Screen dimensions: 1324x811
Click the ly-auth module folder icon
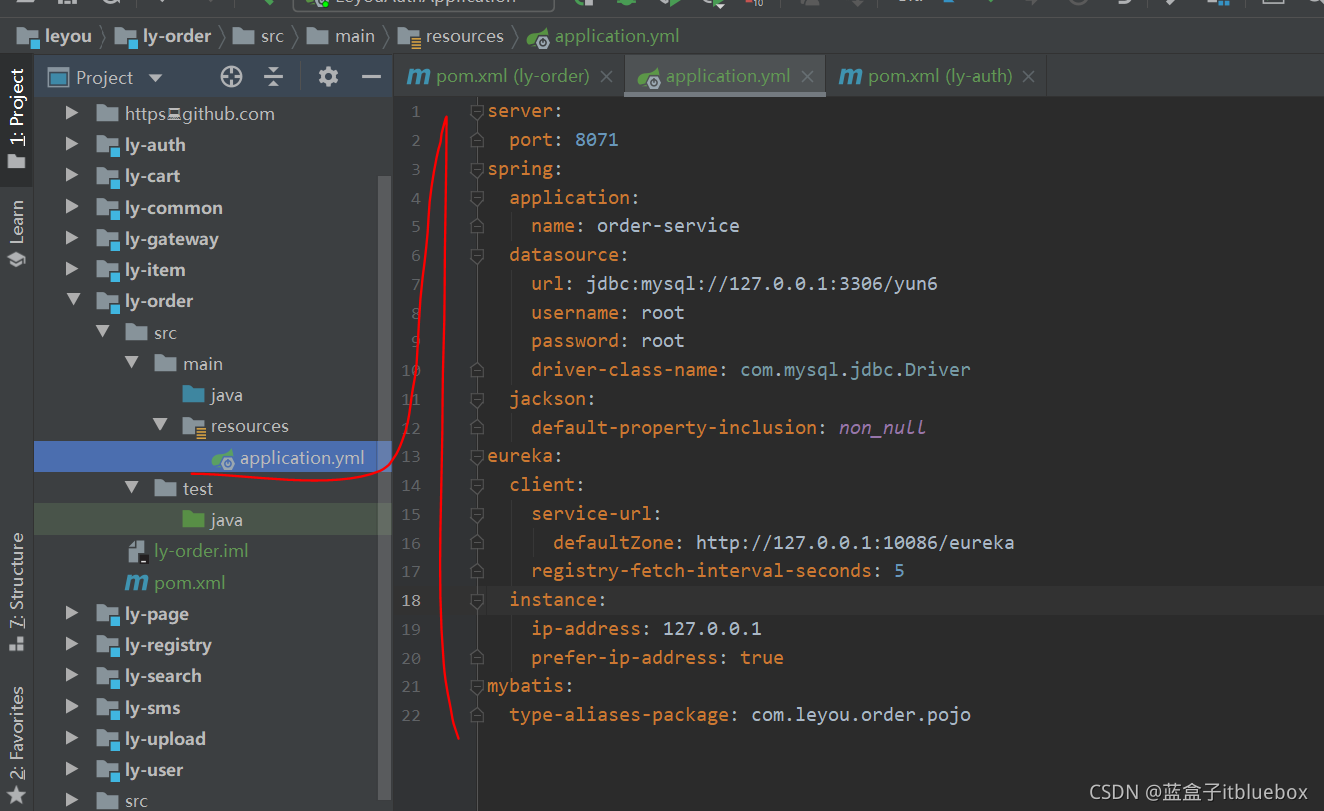click(x=108, y=146)
